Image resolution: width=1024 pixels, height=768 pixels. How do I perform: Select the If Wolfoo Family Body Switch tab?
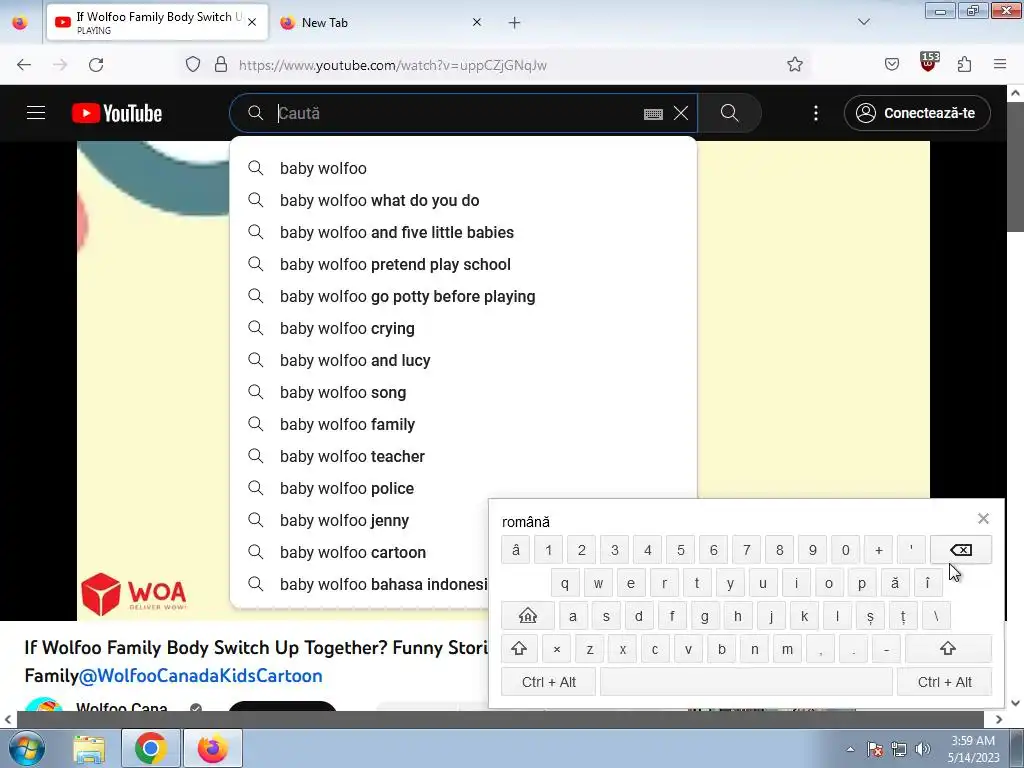coord(157,23)
